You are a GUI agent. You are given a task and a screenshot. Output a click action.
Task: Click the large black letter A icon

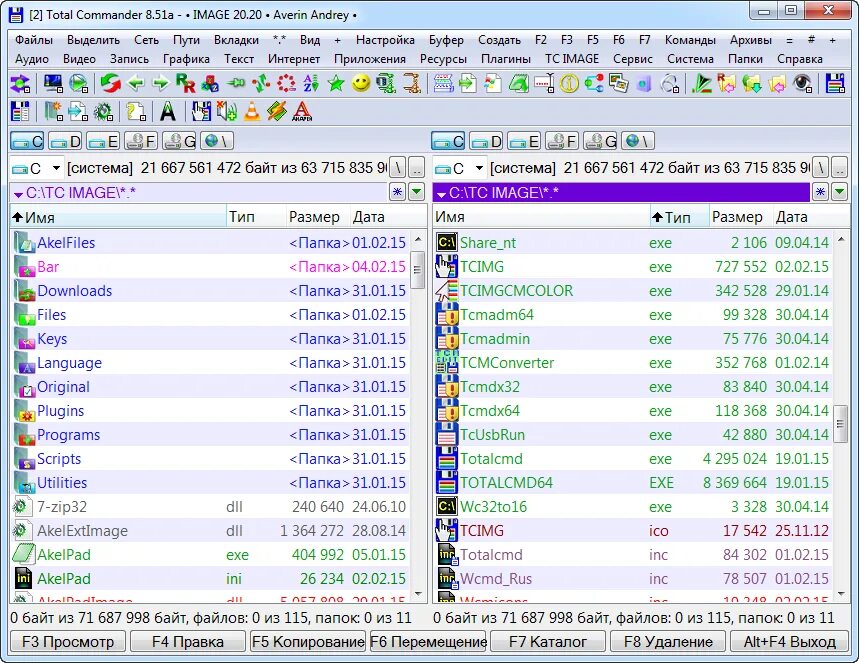[168, 111]
